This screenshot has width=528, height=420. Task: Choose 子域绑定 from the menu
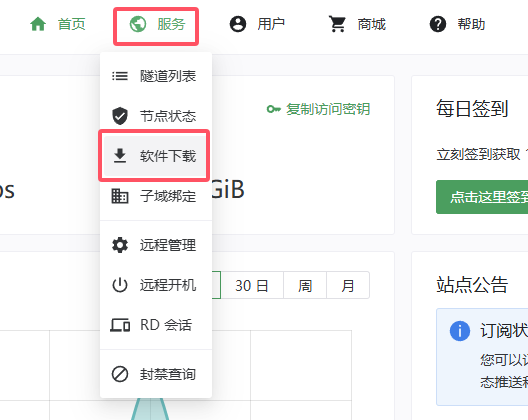tap(156, 196)
